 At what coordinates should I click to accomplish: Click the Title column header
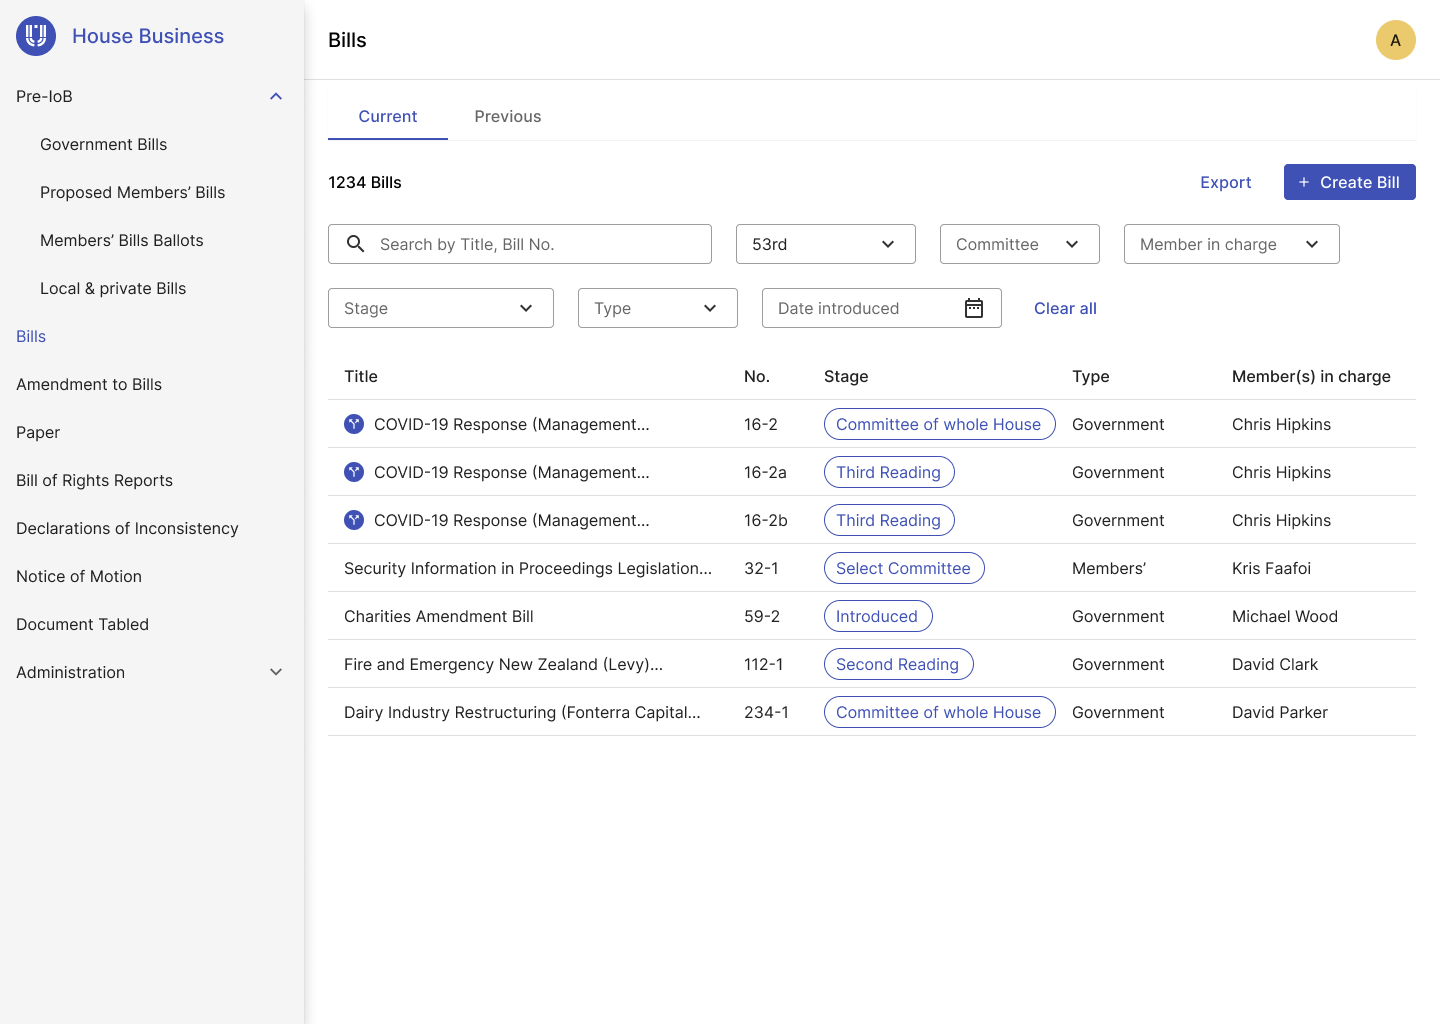tap(361, 376)
